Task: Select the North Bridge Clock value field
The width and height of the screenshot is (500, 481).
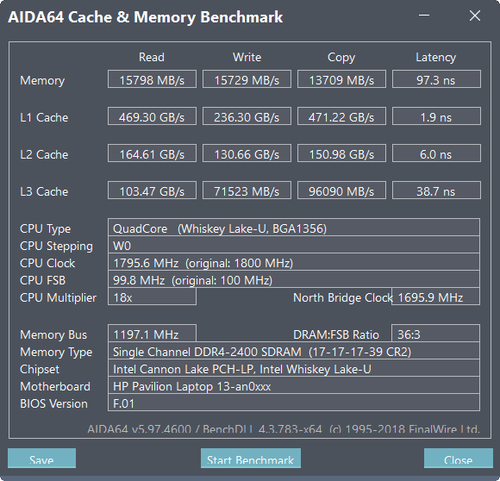Action: [435, 297]
